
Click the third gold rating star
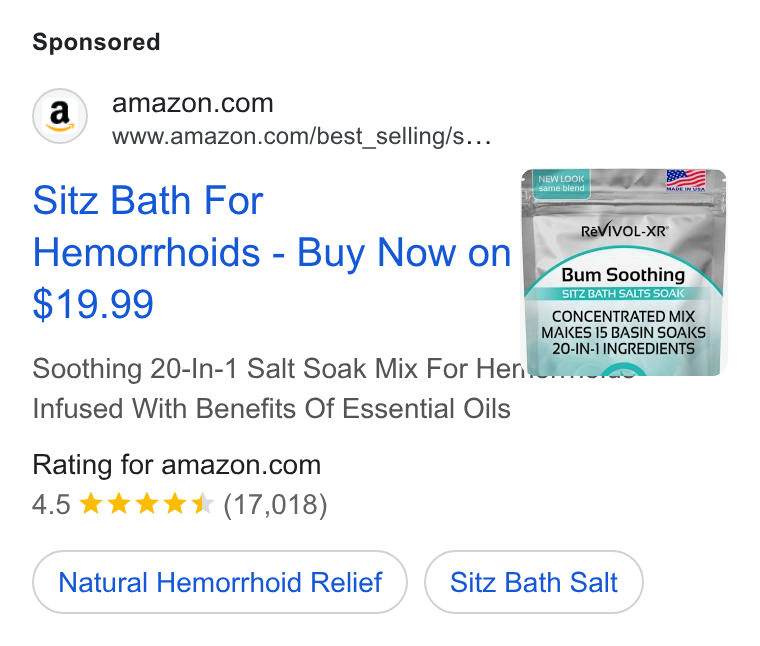point(146,504)
